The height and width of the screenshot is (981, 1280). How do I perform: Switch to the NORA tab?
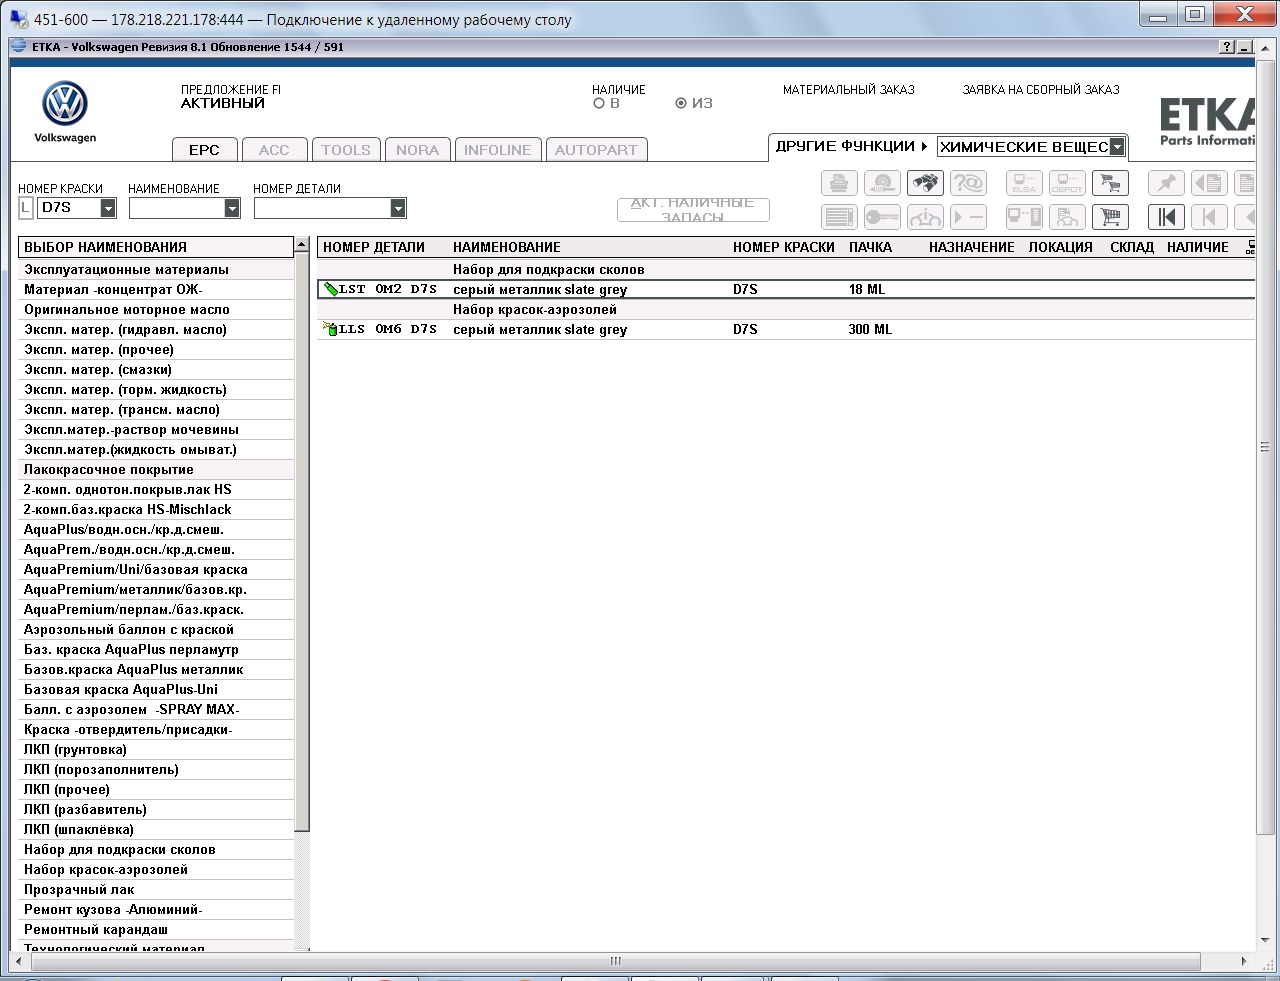click(417, 149)
